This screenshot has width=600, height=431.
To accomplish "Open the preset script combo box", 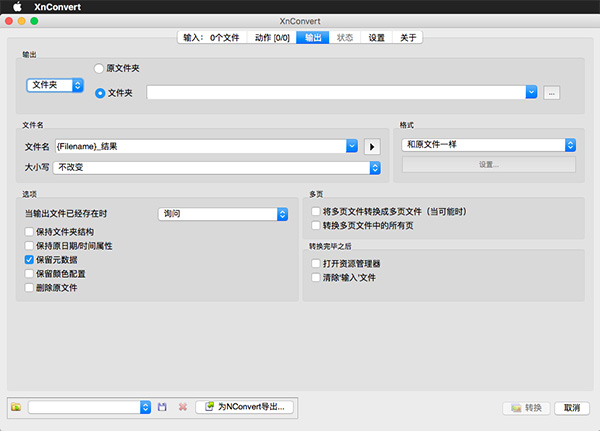I will [90, 407].
